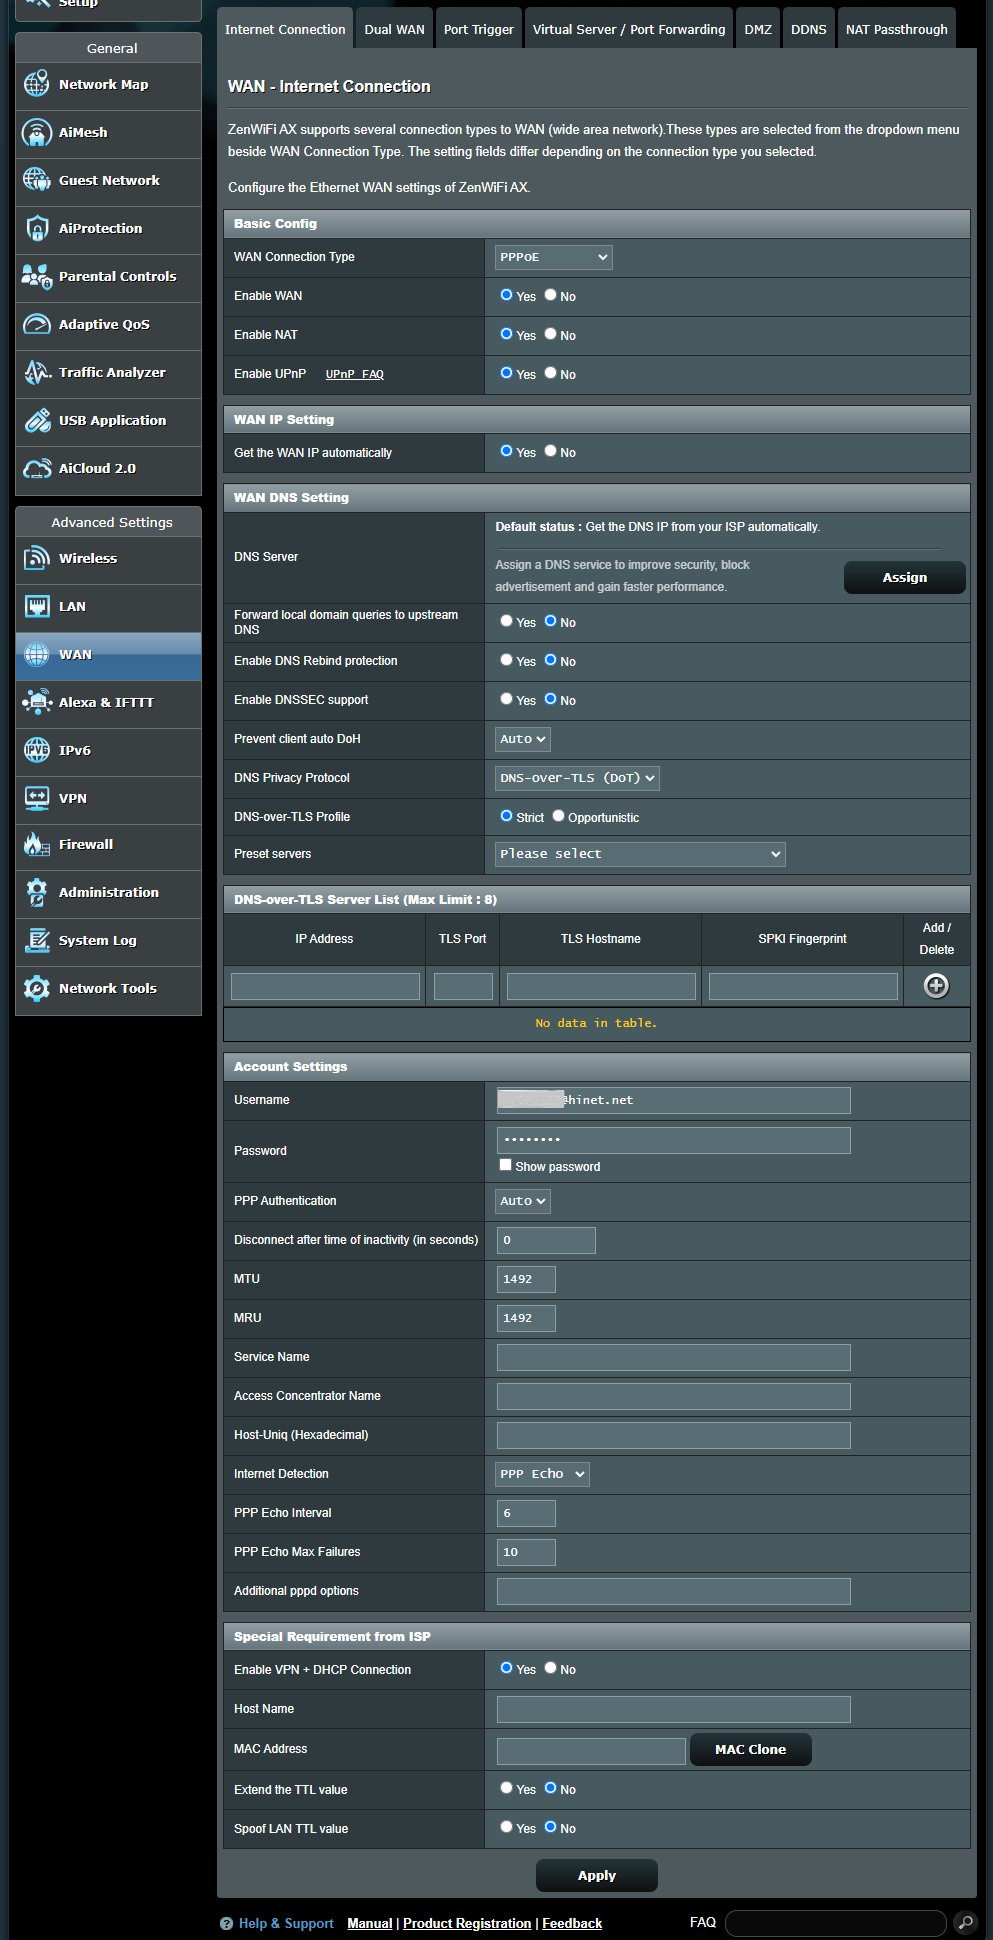Open the VPN monitor icon

click(x=37, y=798)
